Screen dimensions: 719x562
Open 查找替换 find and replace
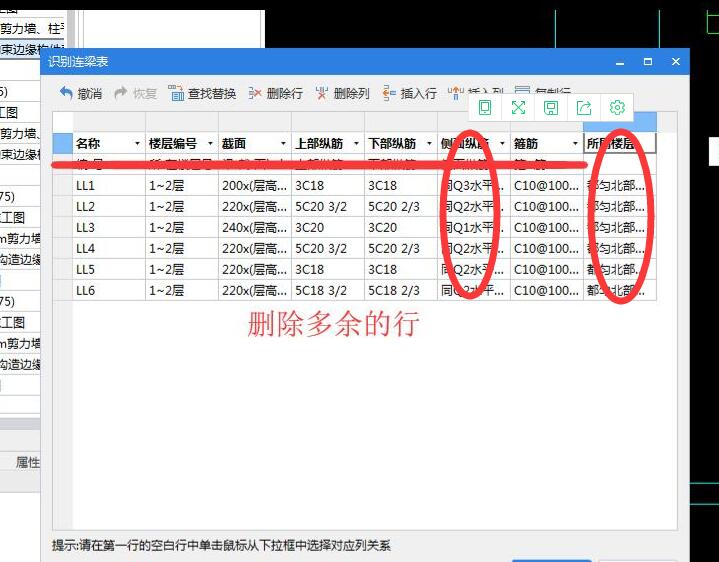202,93
